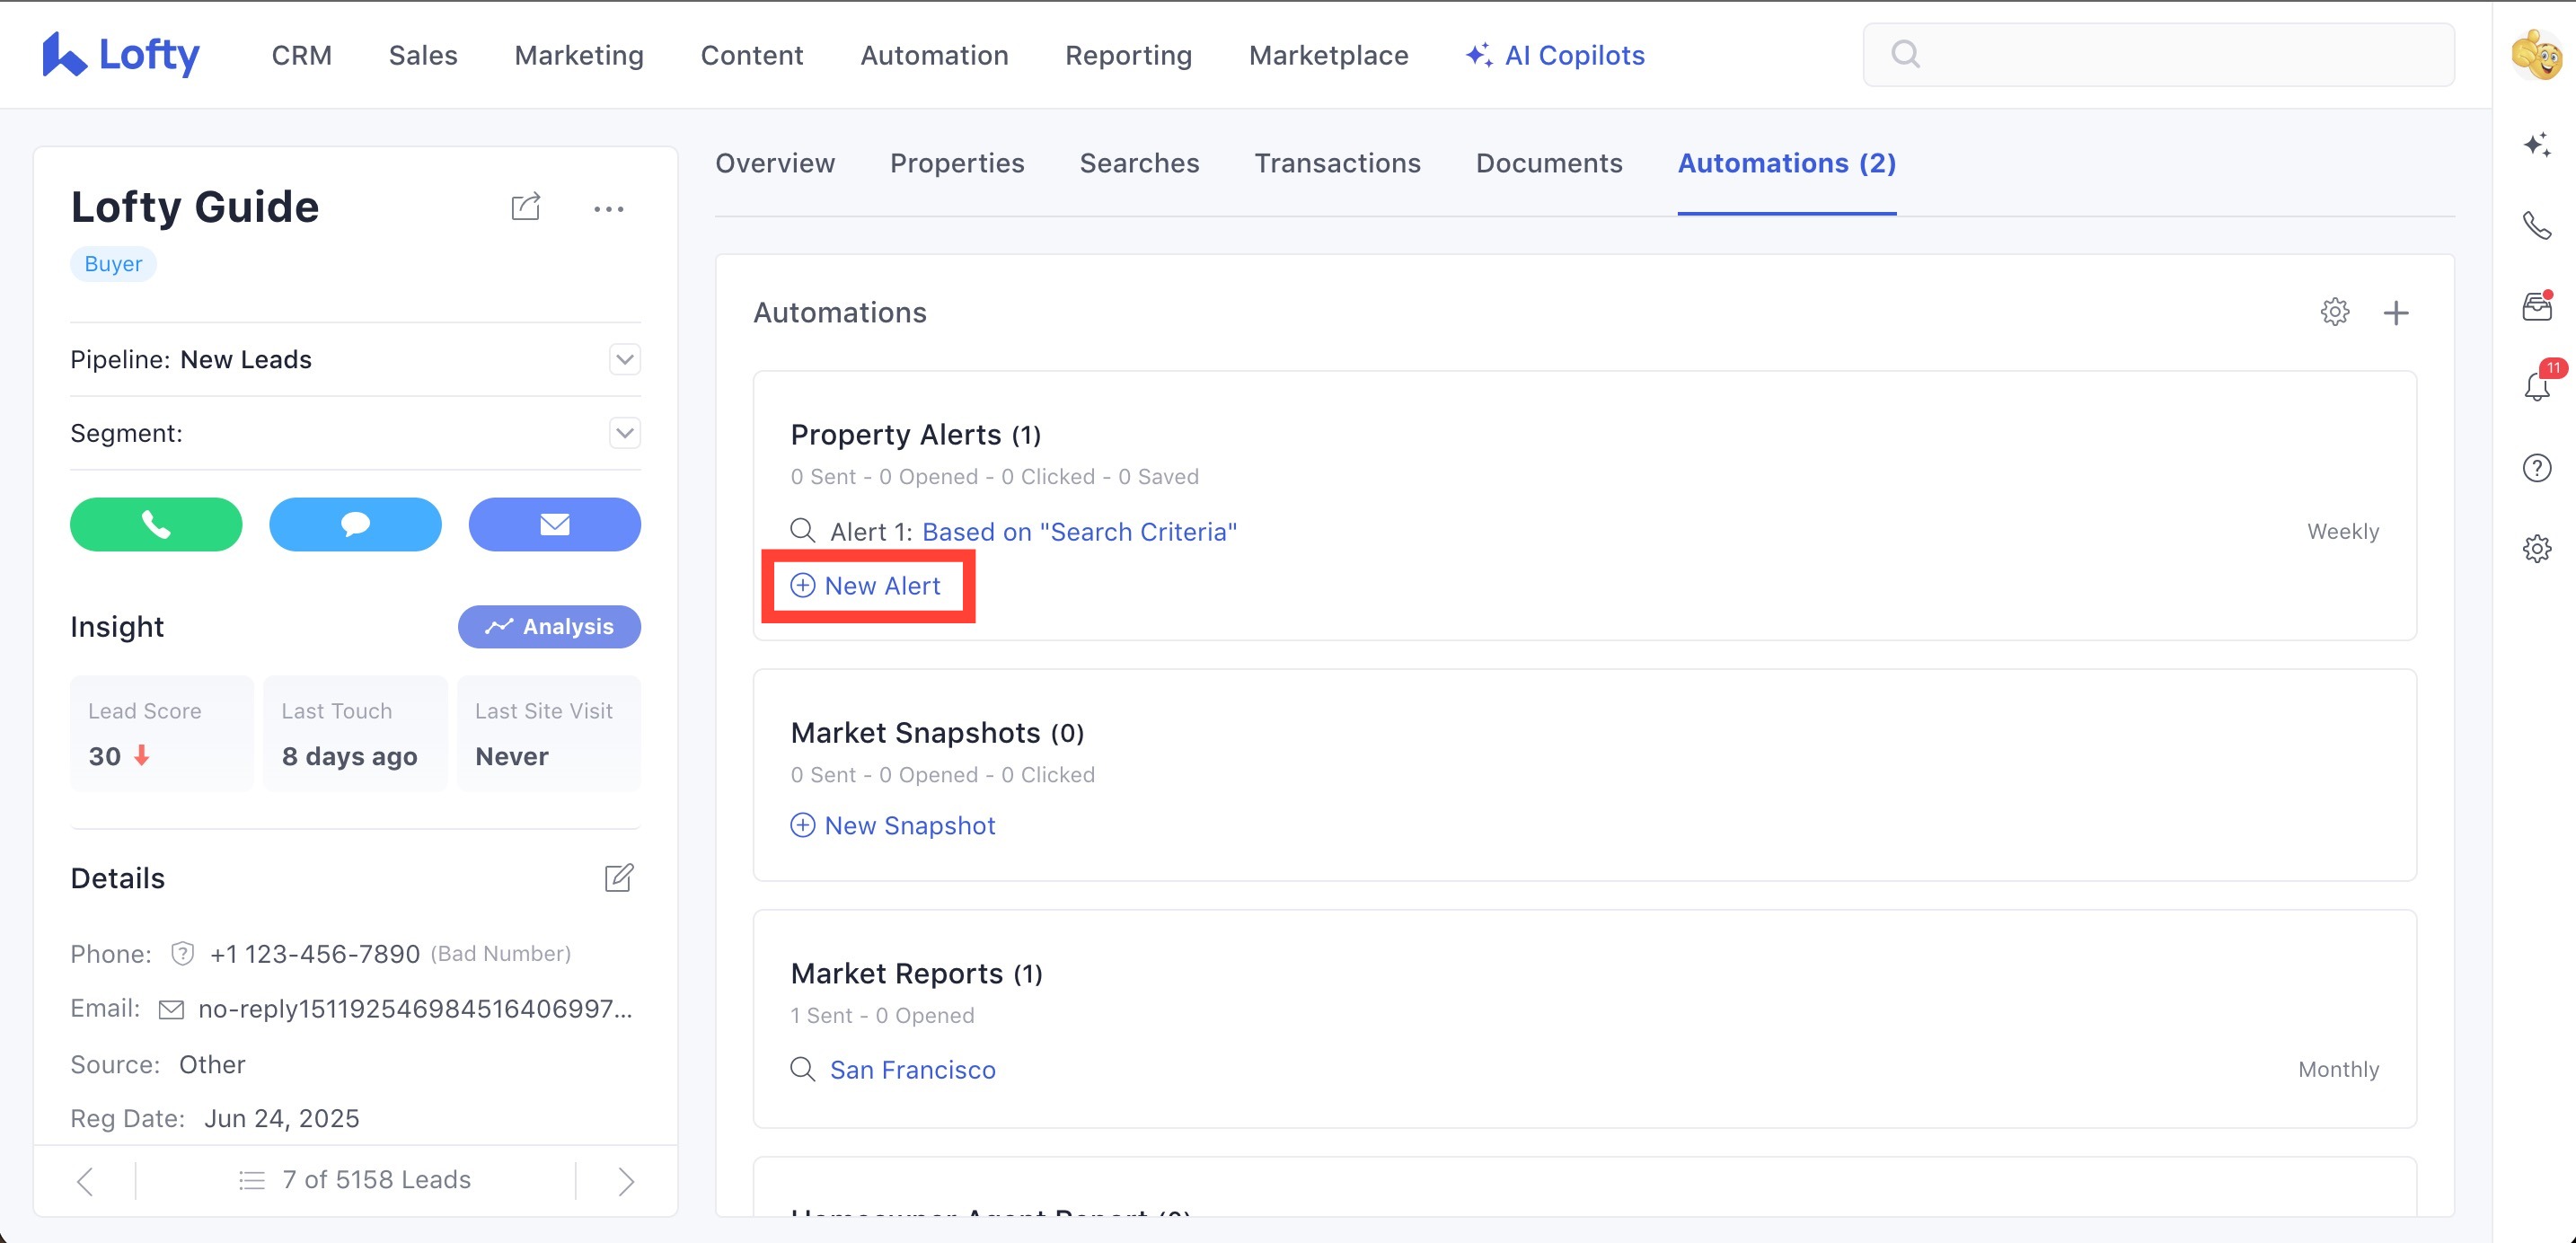Click the Buyer tag
Viewport: 2576px width, 1243px height.
(x=113, y=264)
